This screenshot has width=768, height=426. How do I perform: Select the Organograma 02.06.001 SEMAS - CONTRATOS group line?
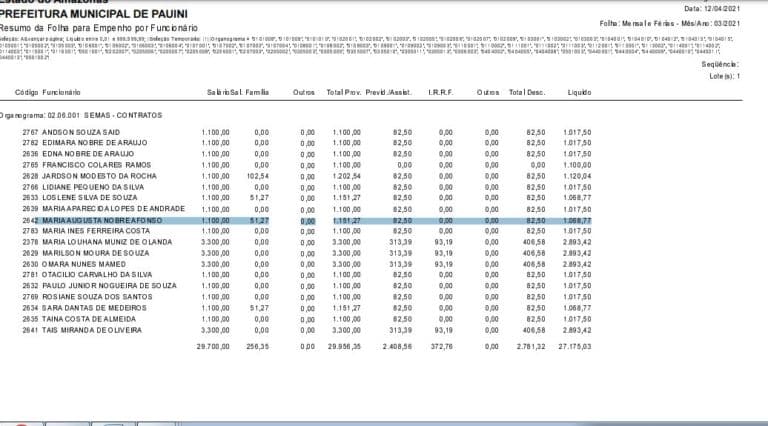(82, 115)
